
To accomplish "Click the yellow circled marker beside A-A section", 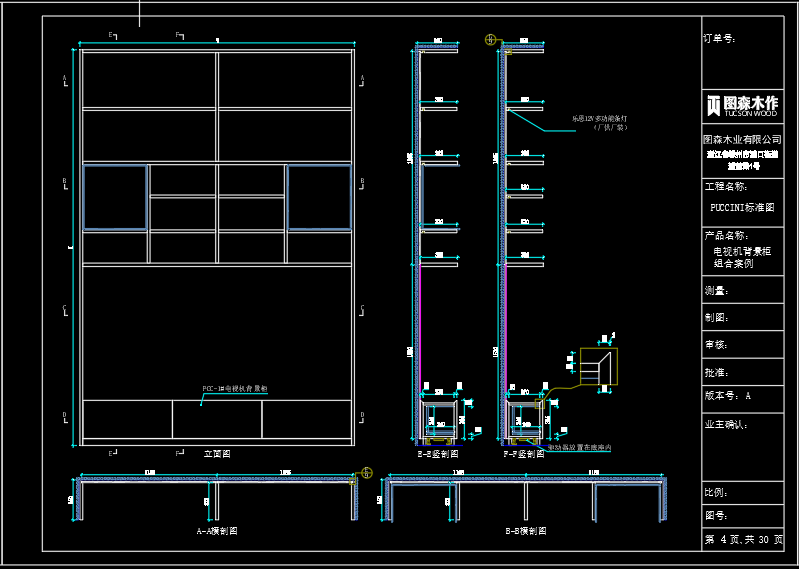I will tap(367, 473).
